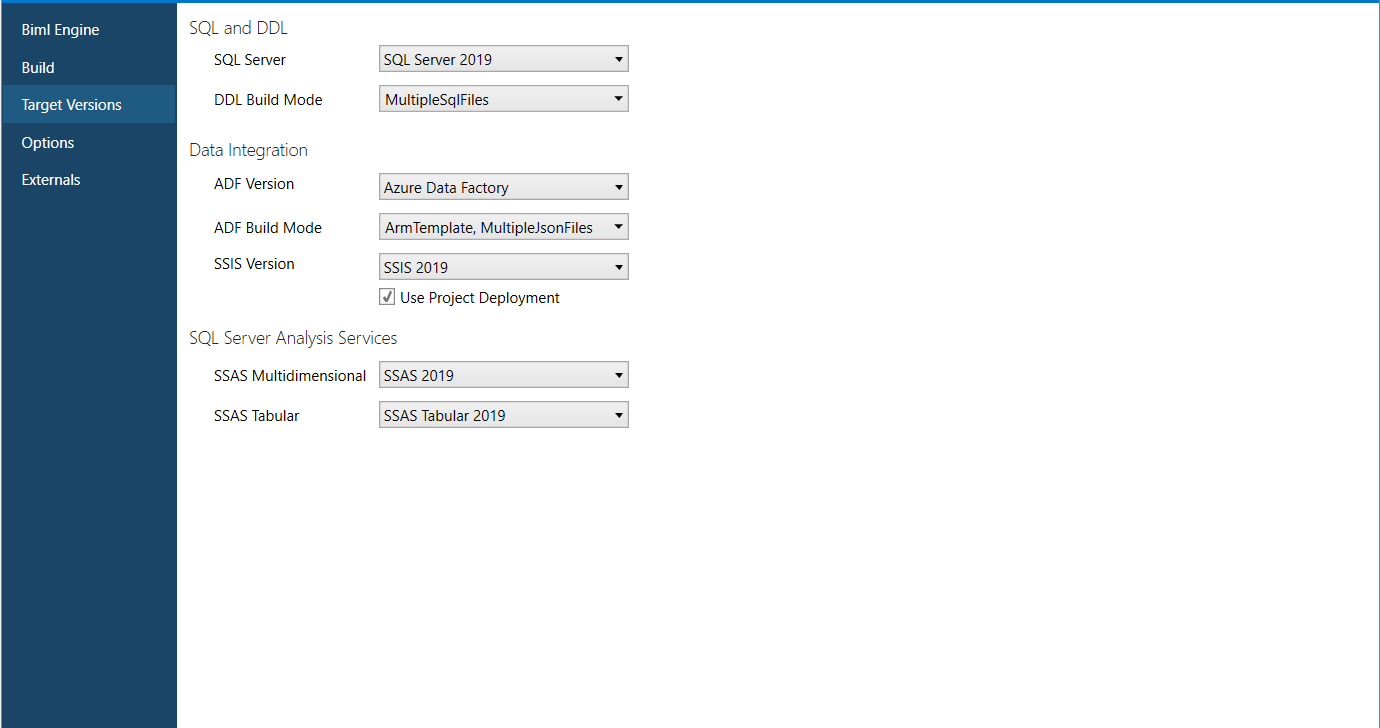The image size is (1380, 728).
Task: Open the DDL Build Mode dropdown
Action: point(503,98)
